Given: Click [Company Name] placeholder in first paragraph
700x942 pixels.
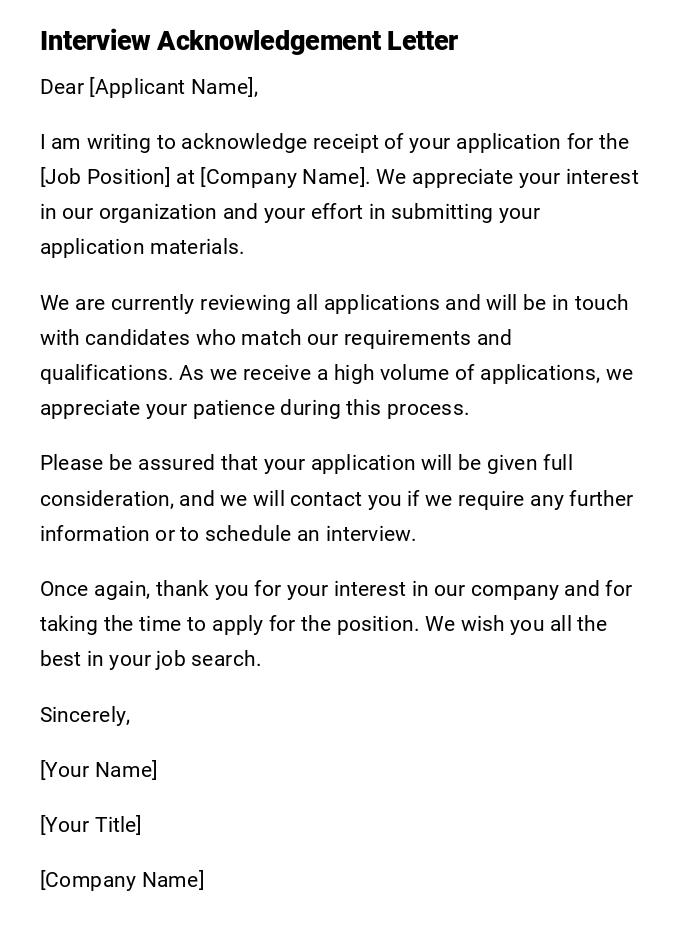Looking at the screenshot, I should tap(284, 177).
